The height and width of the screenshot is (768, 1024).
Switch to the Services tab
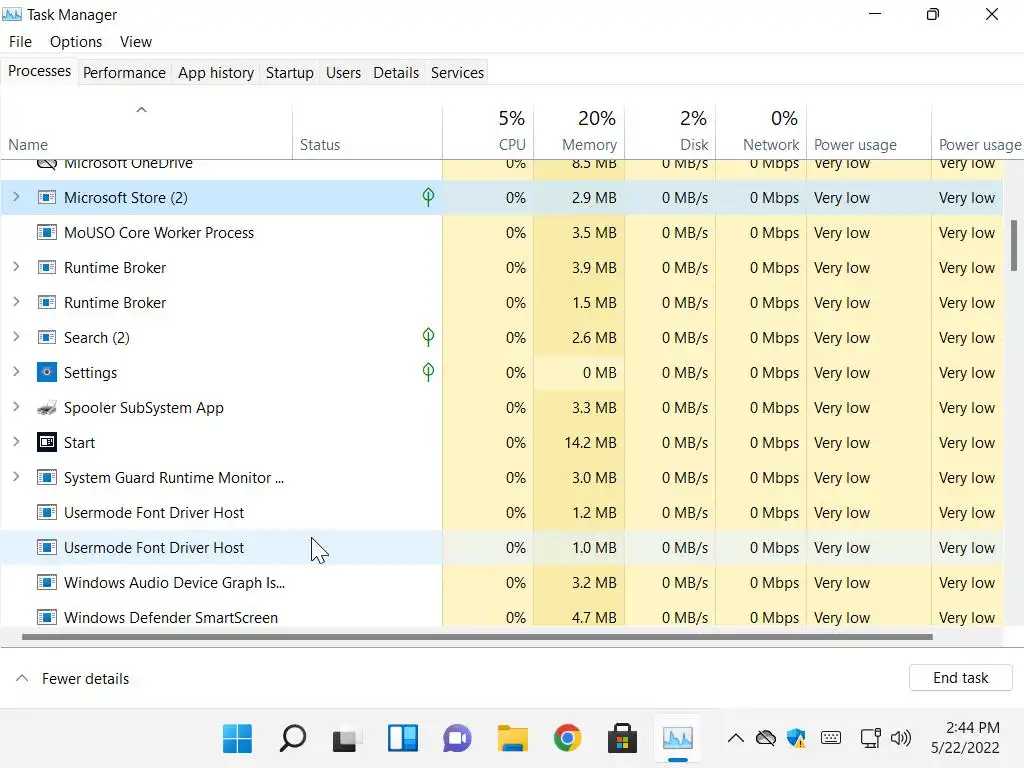click(457, 72)
